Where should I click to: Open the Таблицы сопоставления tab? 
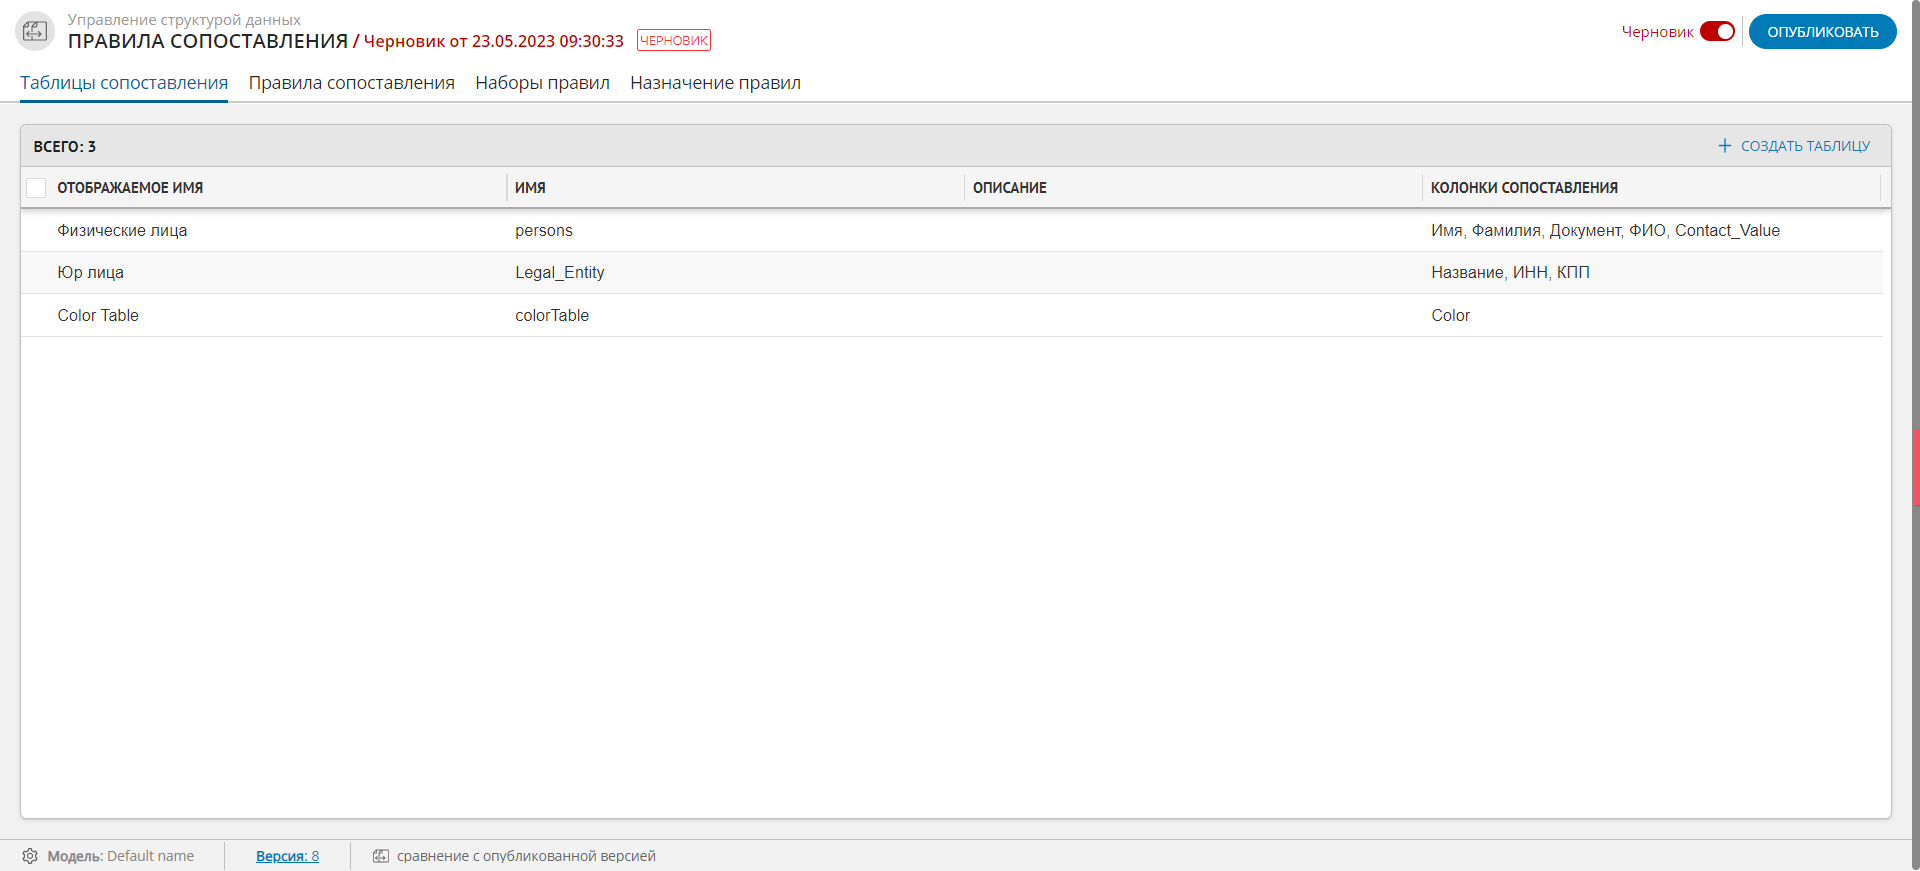pos(124,83)
